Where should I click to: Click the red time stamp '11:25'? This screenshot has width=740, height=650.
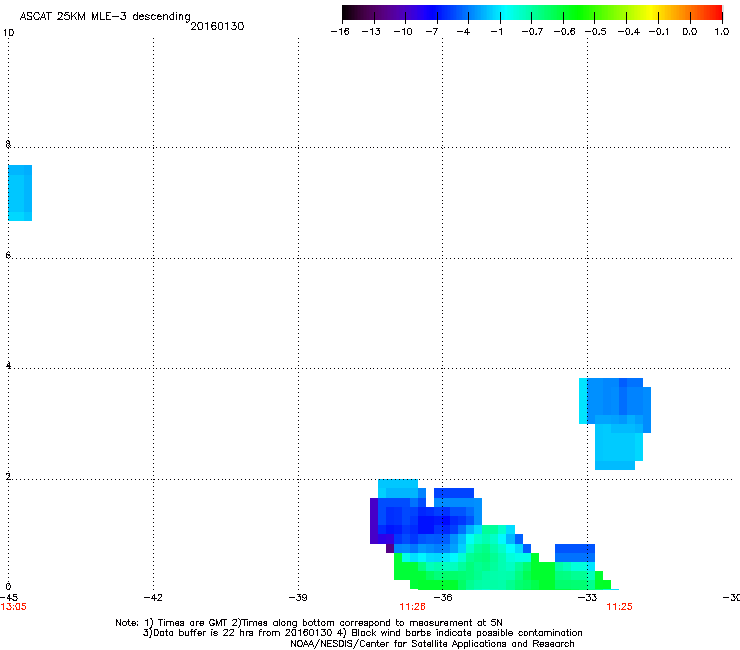point(619,607)
